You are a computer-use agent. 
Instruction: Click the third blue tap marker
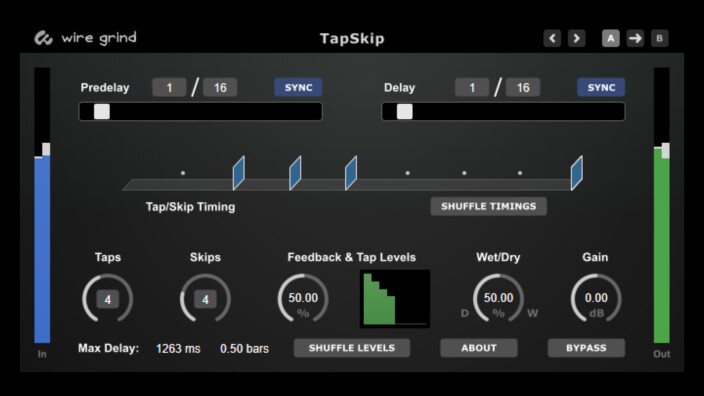(x=351, y=173)
